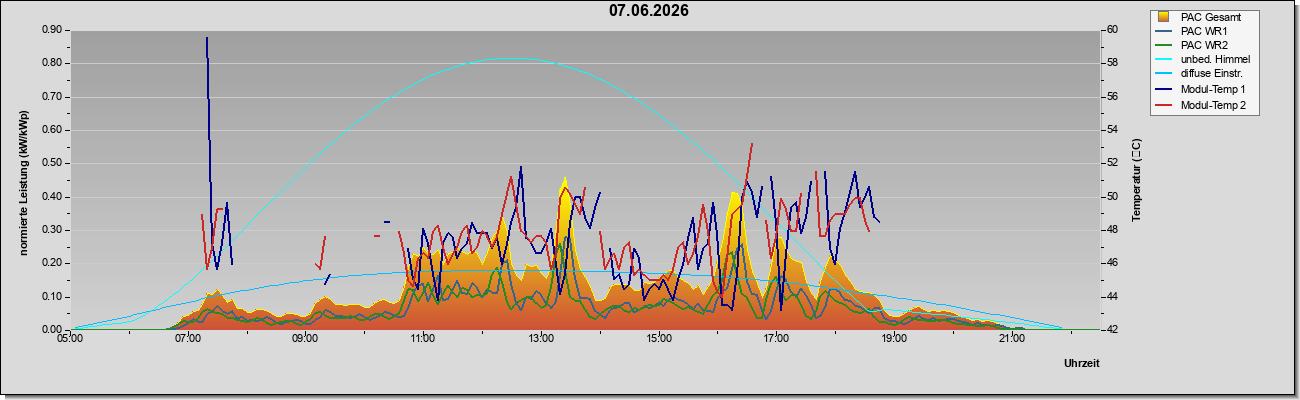Click the normierte Leistung (kW/kWp) axis title
The height and width of the screenshot is (400, 1300).
tap(23, 185)
